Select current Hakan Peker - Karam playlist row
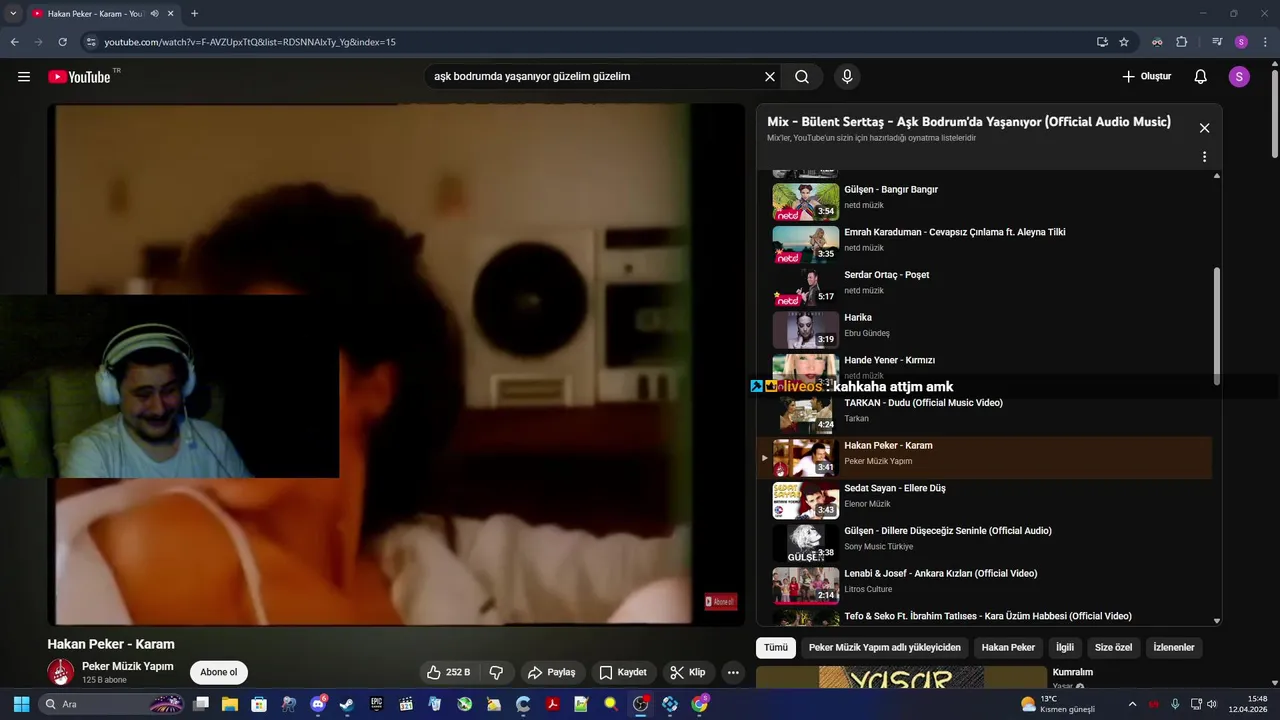Screen dimensions: 1280x720 coord(985,458)
